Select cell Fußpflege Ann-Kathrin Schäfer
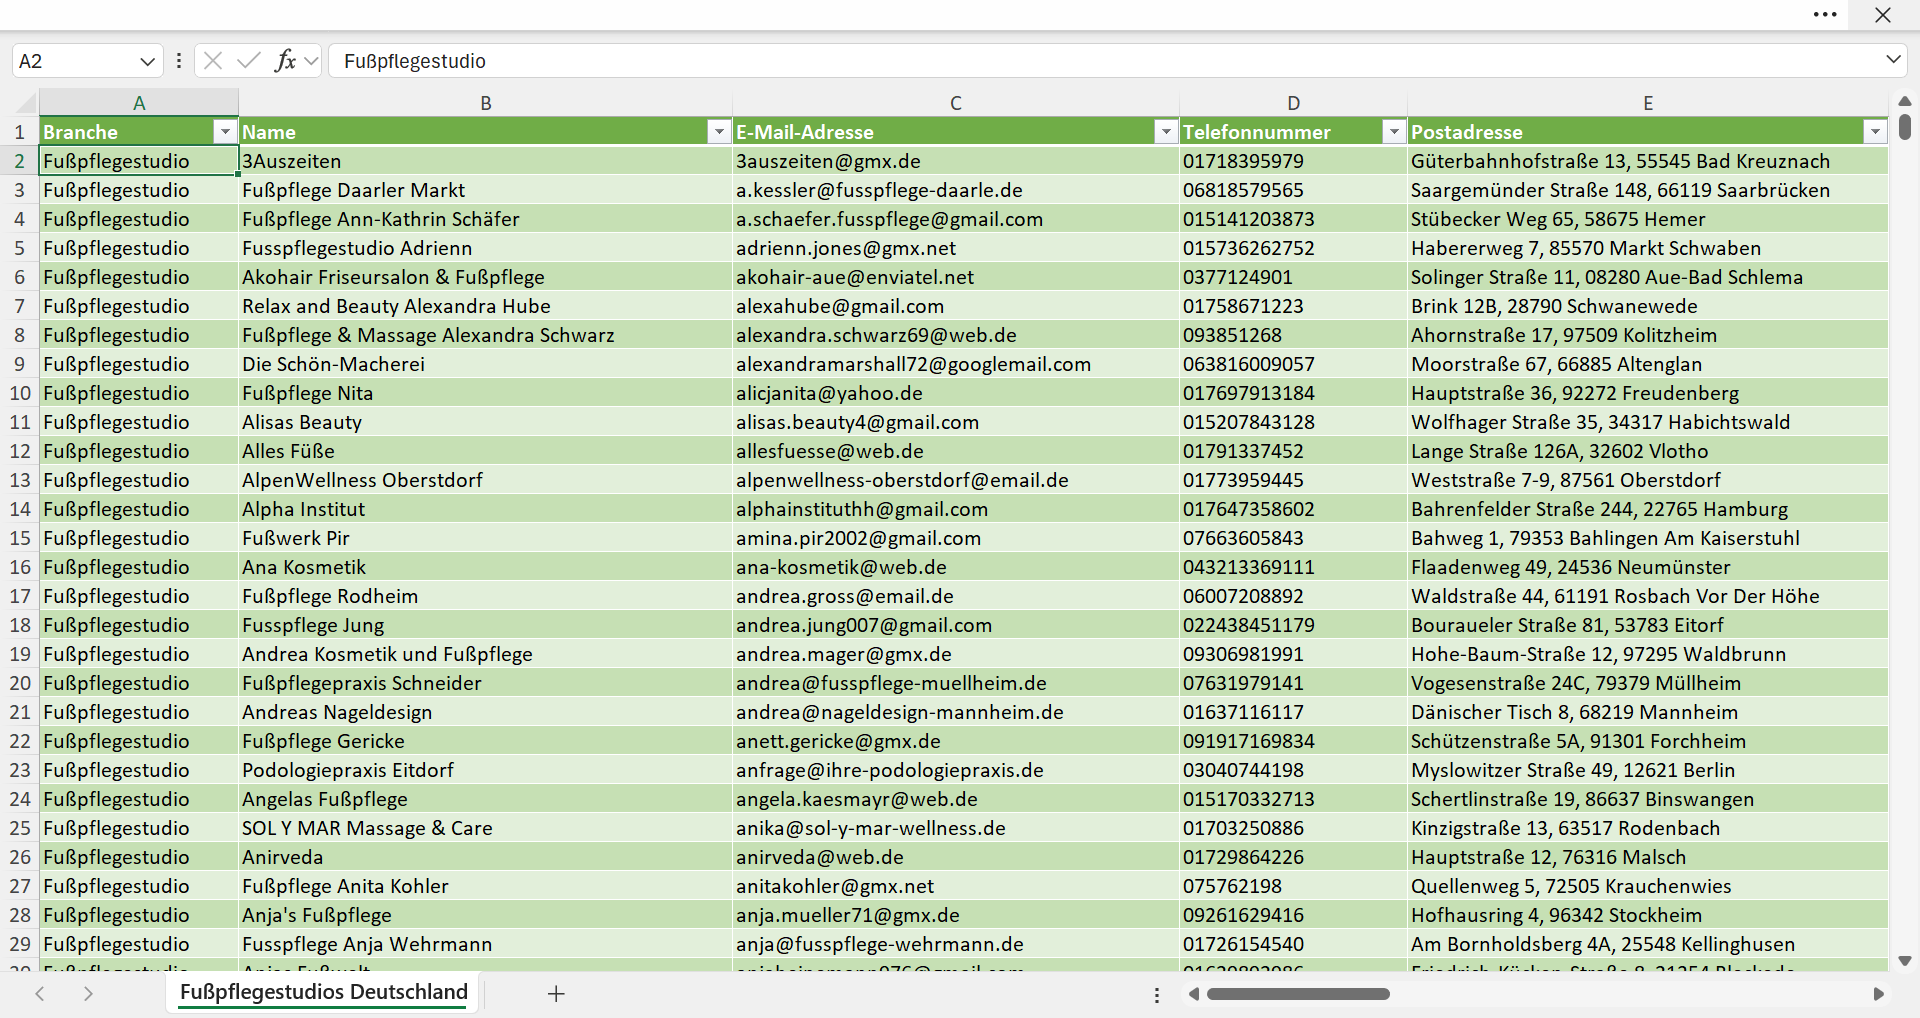The height and width of the screenshot is (1018, 1920). point(486,219)
